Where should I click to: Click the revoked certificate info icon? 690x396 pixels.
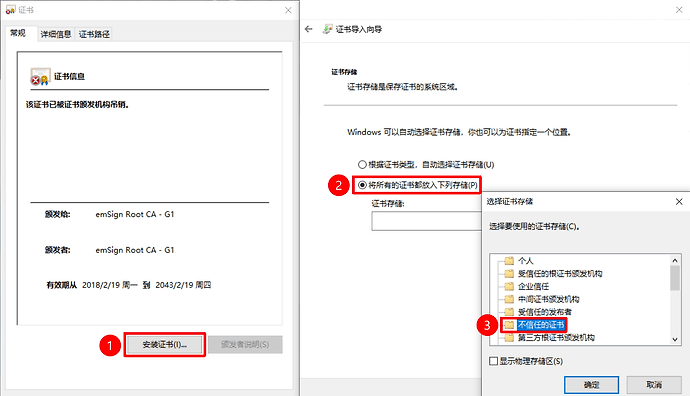point(40,77)
